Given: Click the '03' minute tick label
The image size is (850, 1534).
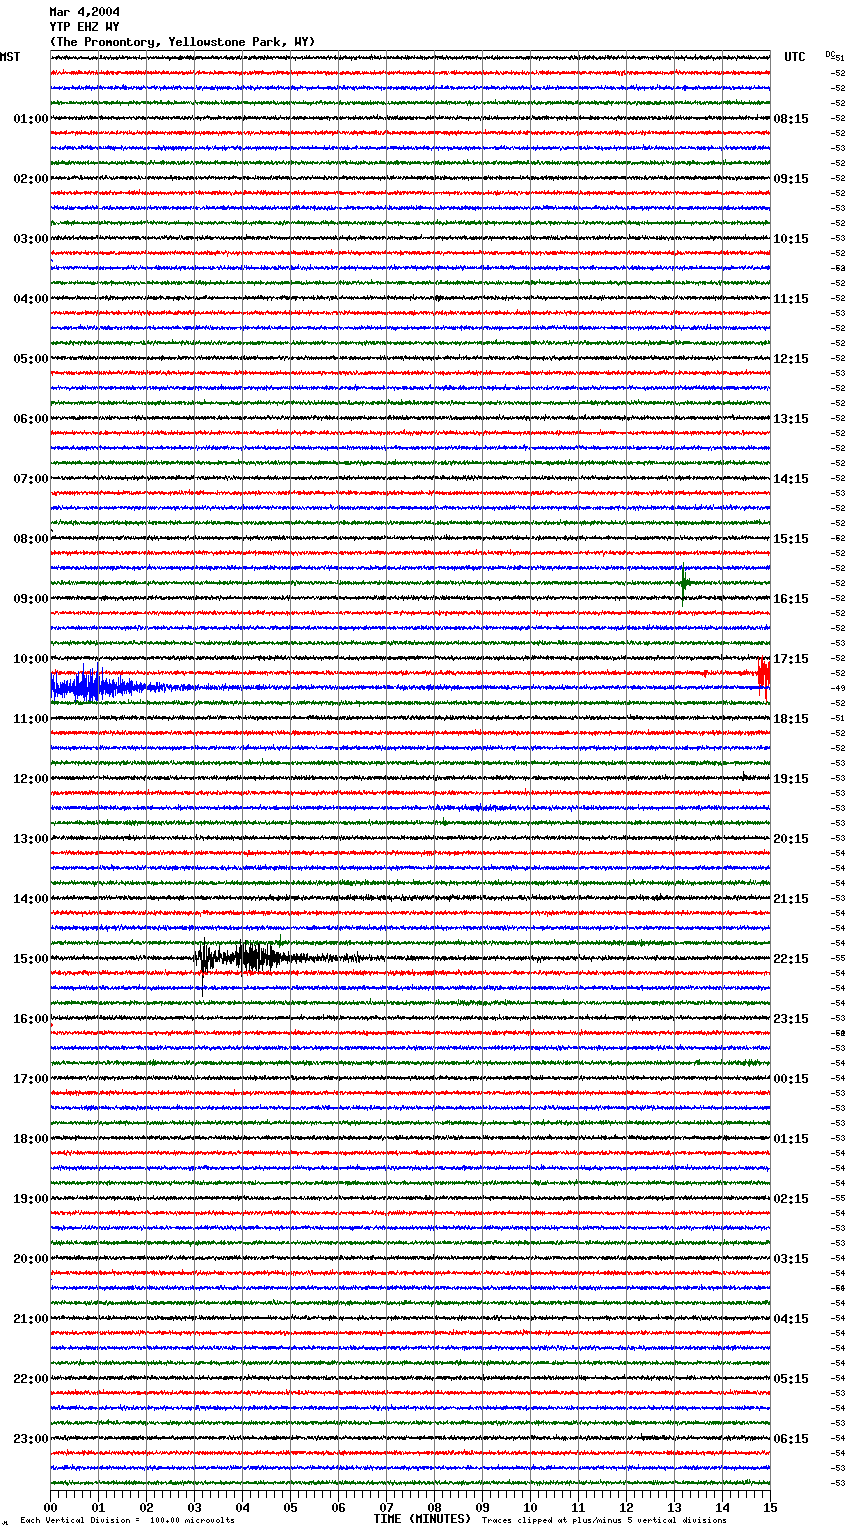Looking at the screenshot, I should point(194,1507).
